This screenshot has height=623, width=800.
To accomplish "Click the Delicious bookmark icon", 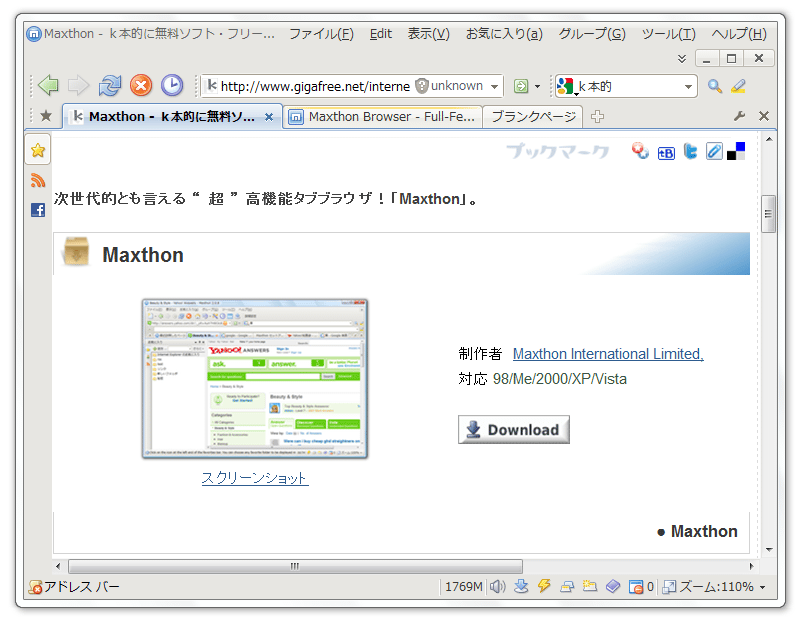I will (736, 151).
